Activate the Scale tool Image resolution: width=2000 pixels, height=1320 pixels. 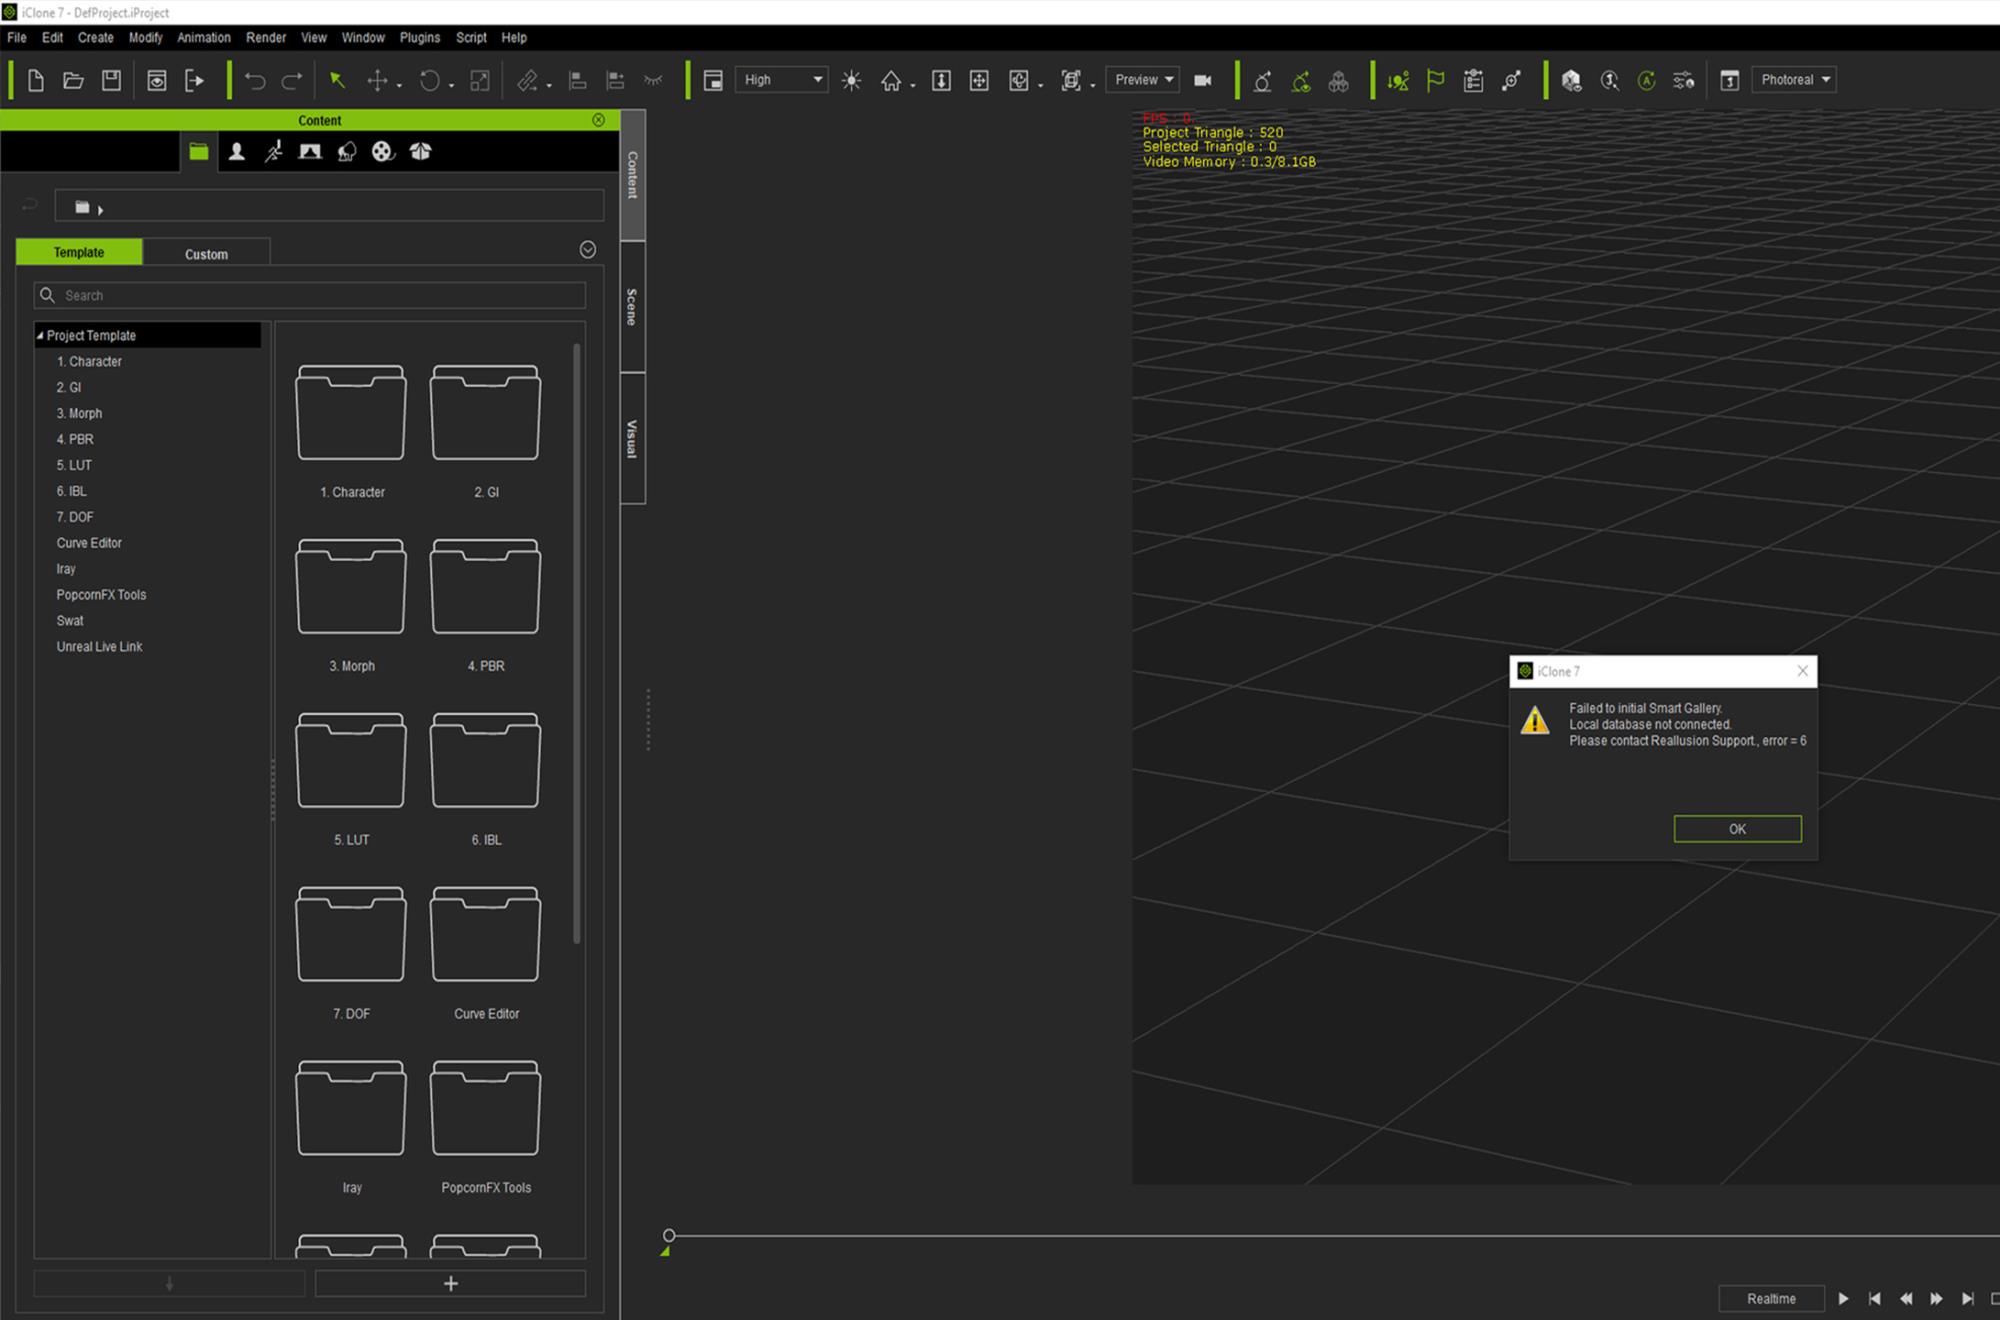click(x=480, y=81)
